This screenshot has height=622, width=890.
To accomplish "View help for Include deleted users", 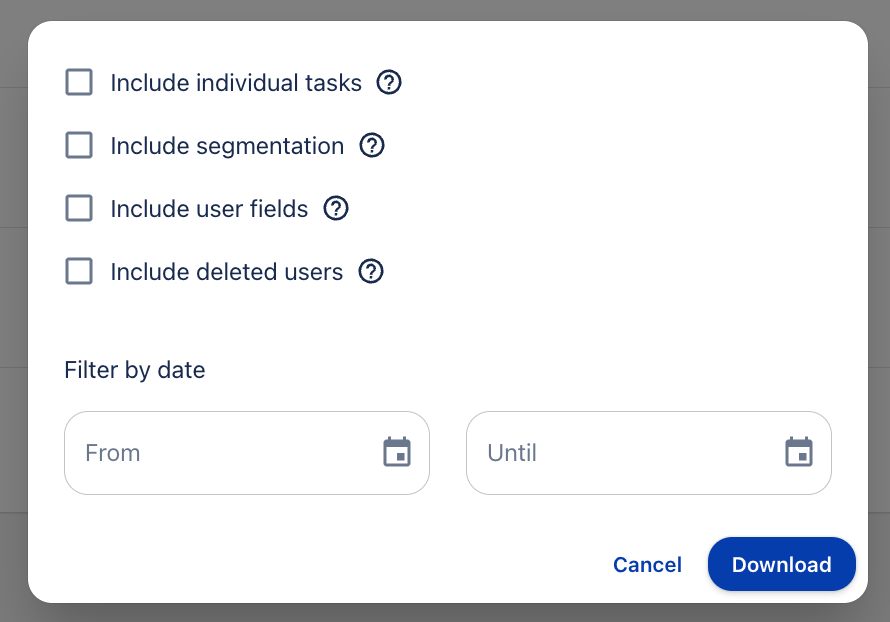I will pyautogui.click(x=371, y=272).
